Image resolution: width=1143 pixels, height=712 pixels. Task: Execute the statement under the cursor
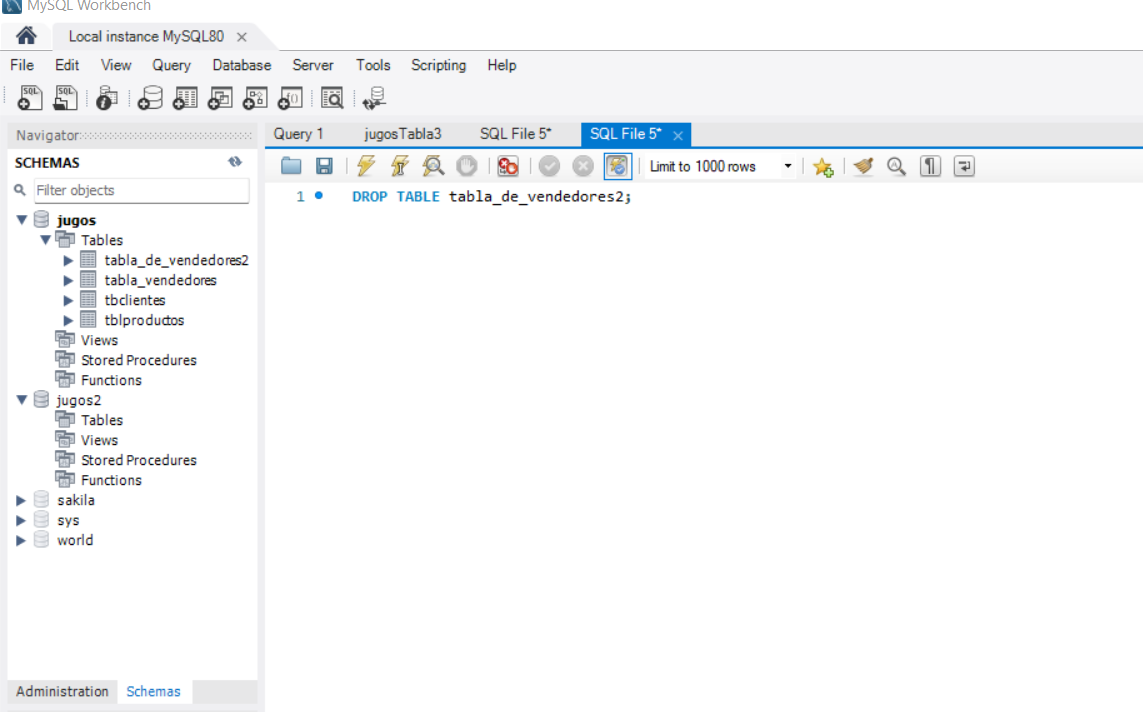(x=399, y=166)
